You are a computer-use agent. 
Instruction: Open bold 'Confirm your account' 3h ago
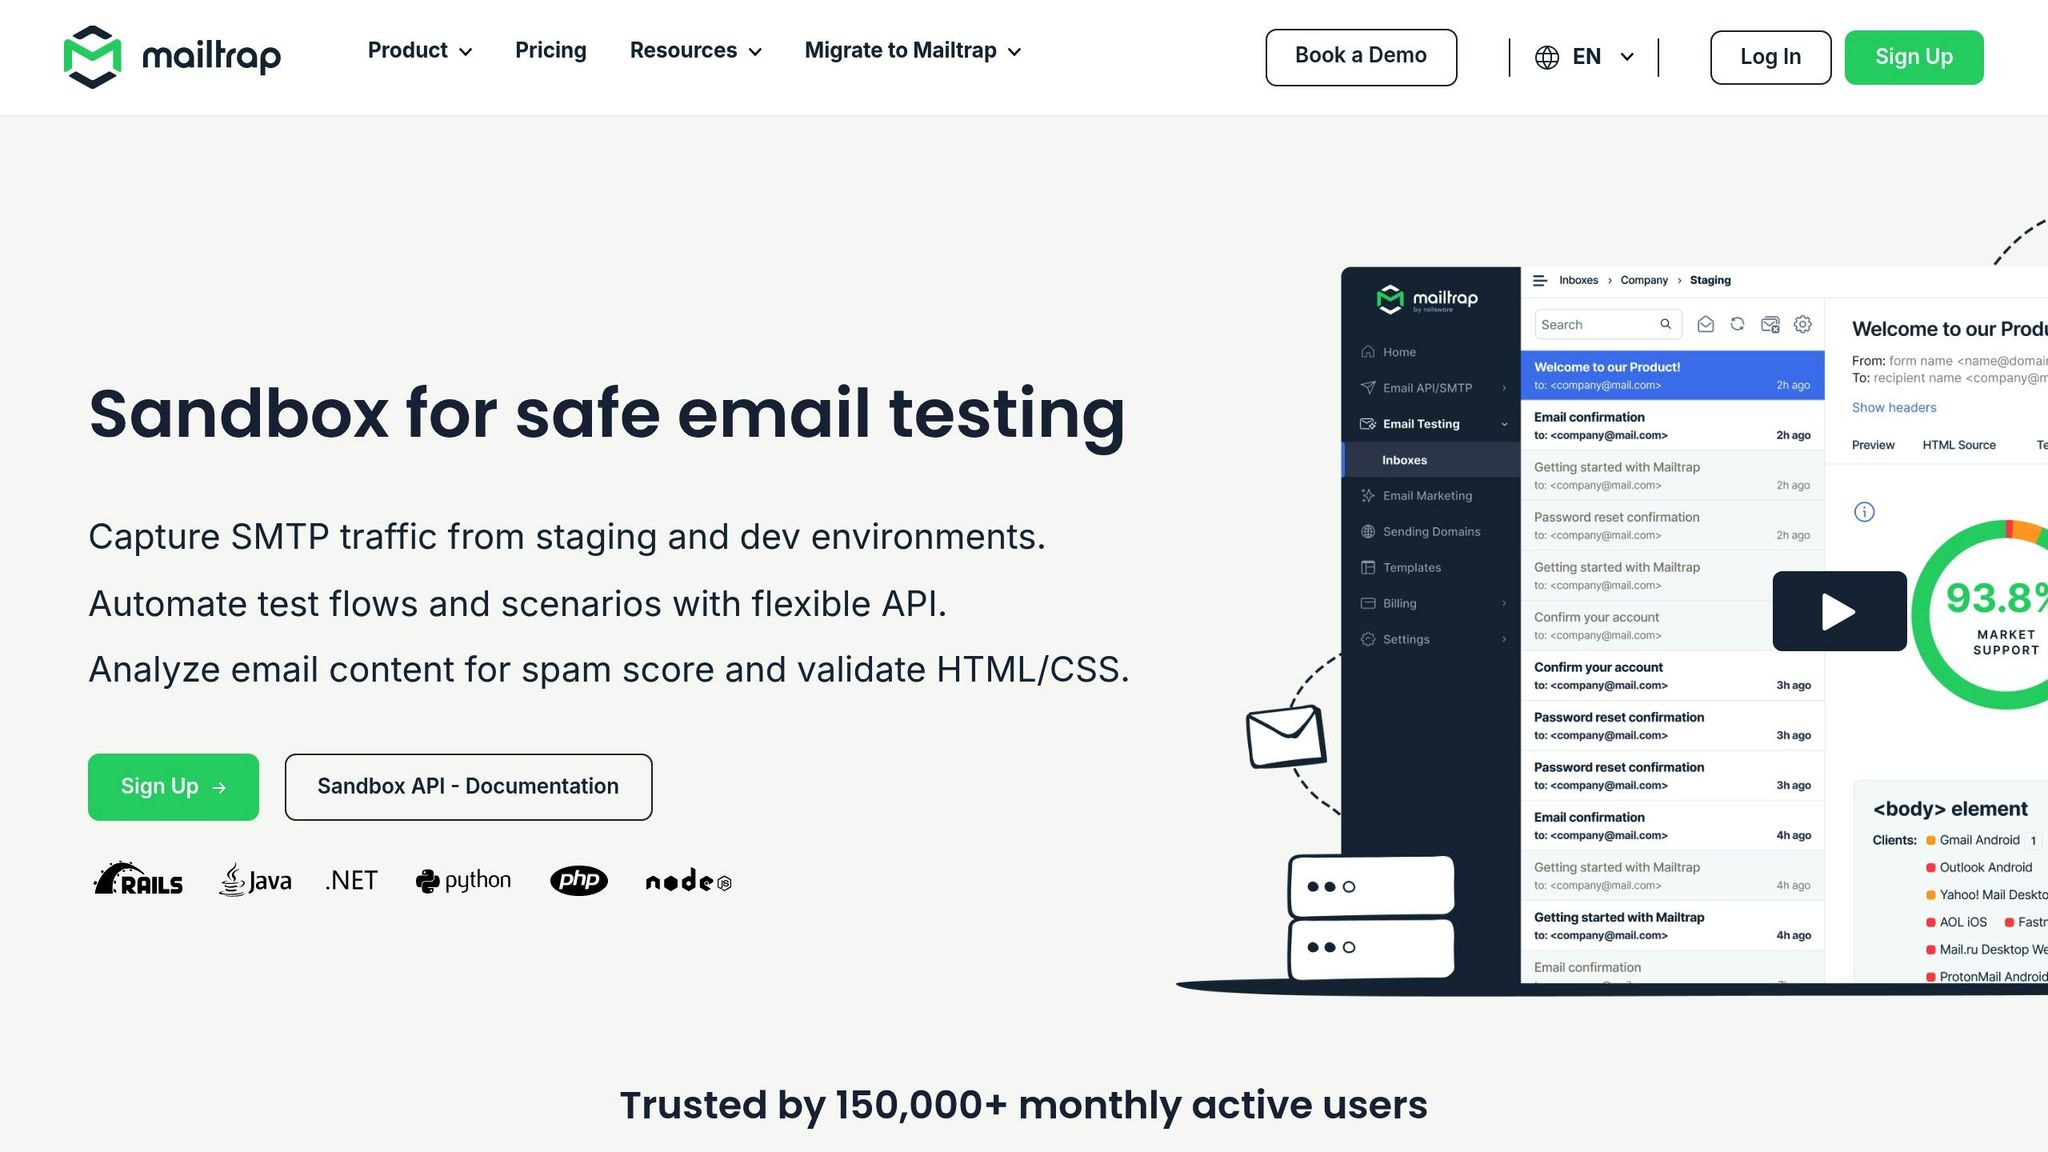pyautogui.click(x=1672, y=676)
